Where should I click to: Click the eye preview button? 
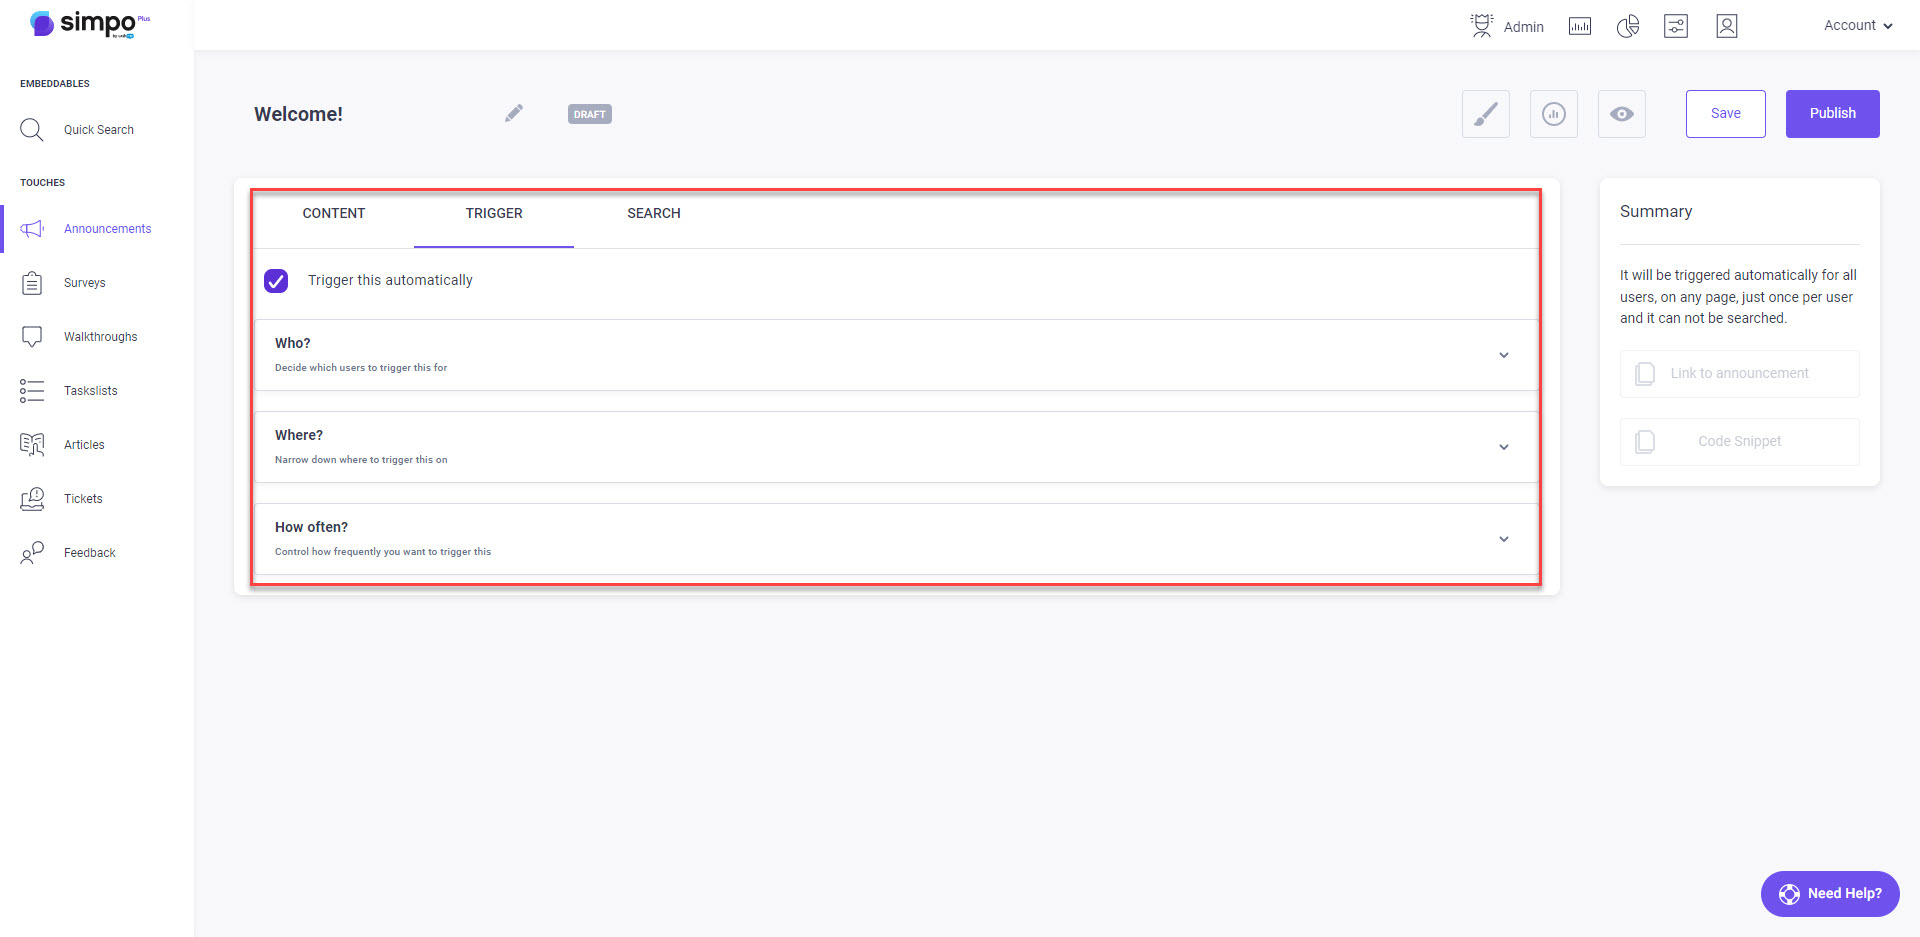1622,114
